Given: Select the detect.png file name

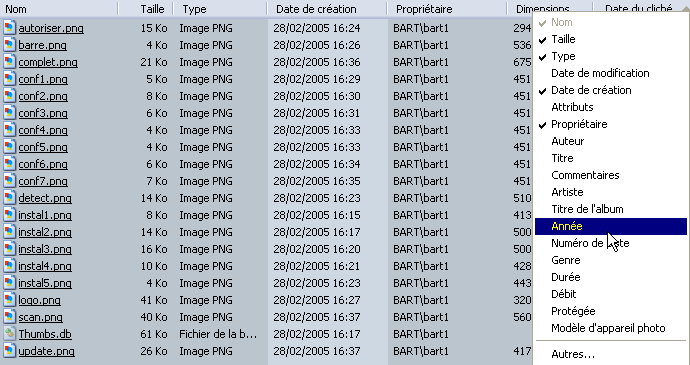Looking at the screenshot, I should 45,199.
